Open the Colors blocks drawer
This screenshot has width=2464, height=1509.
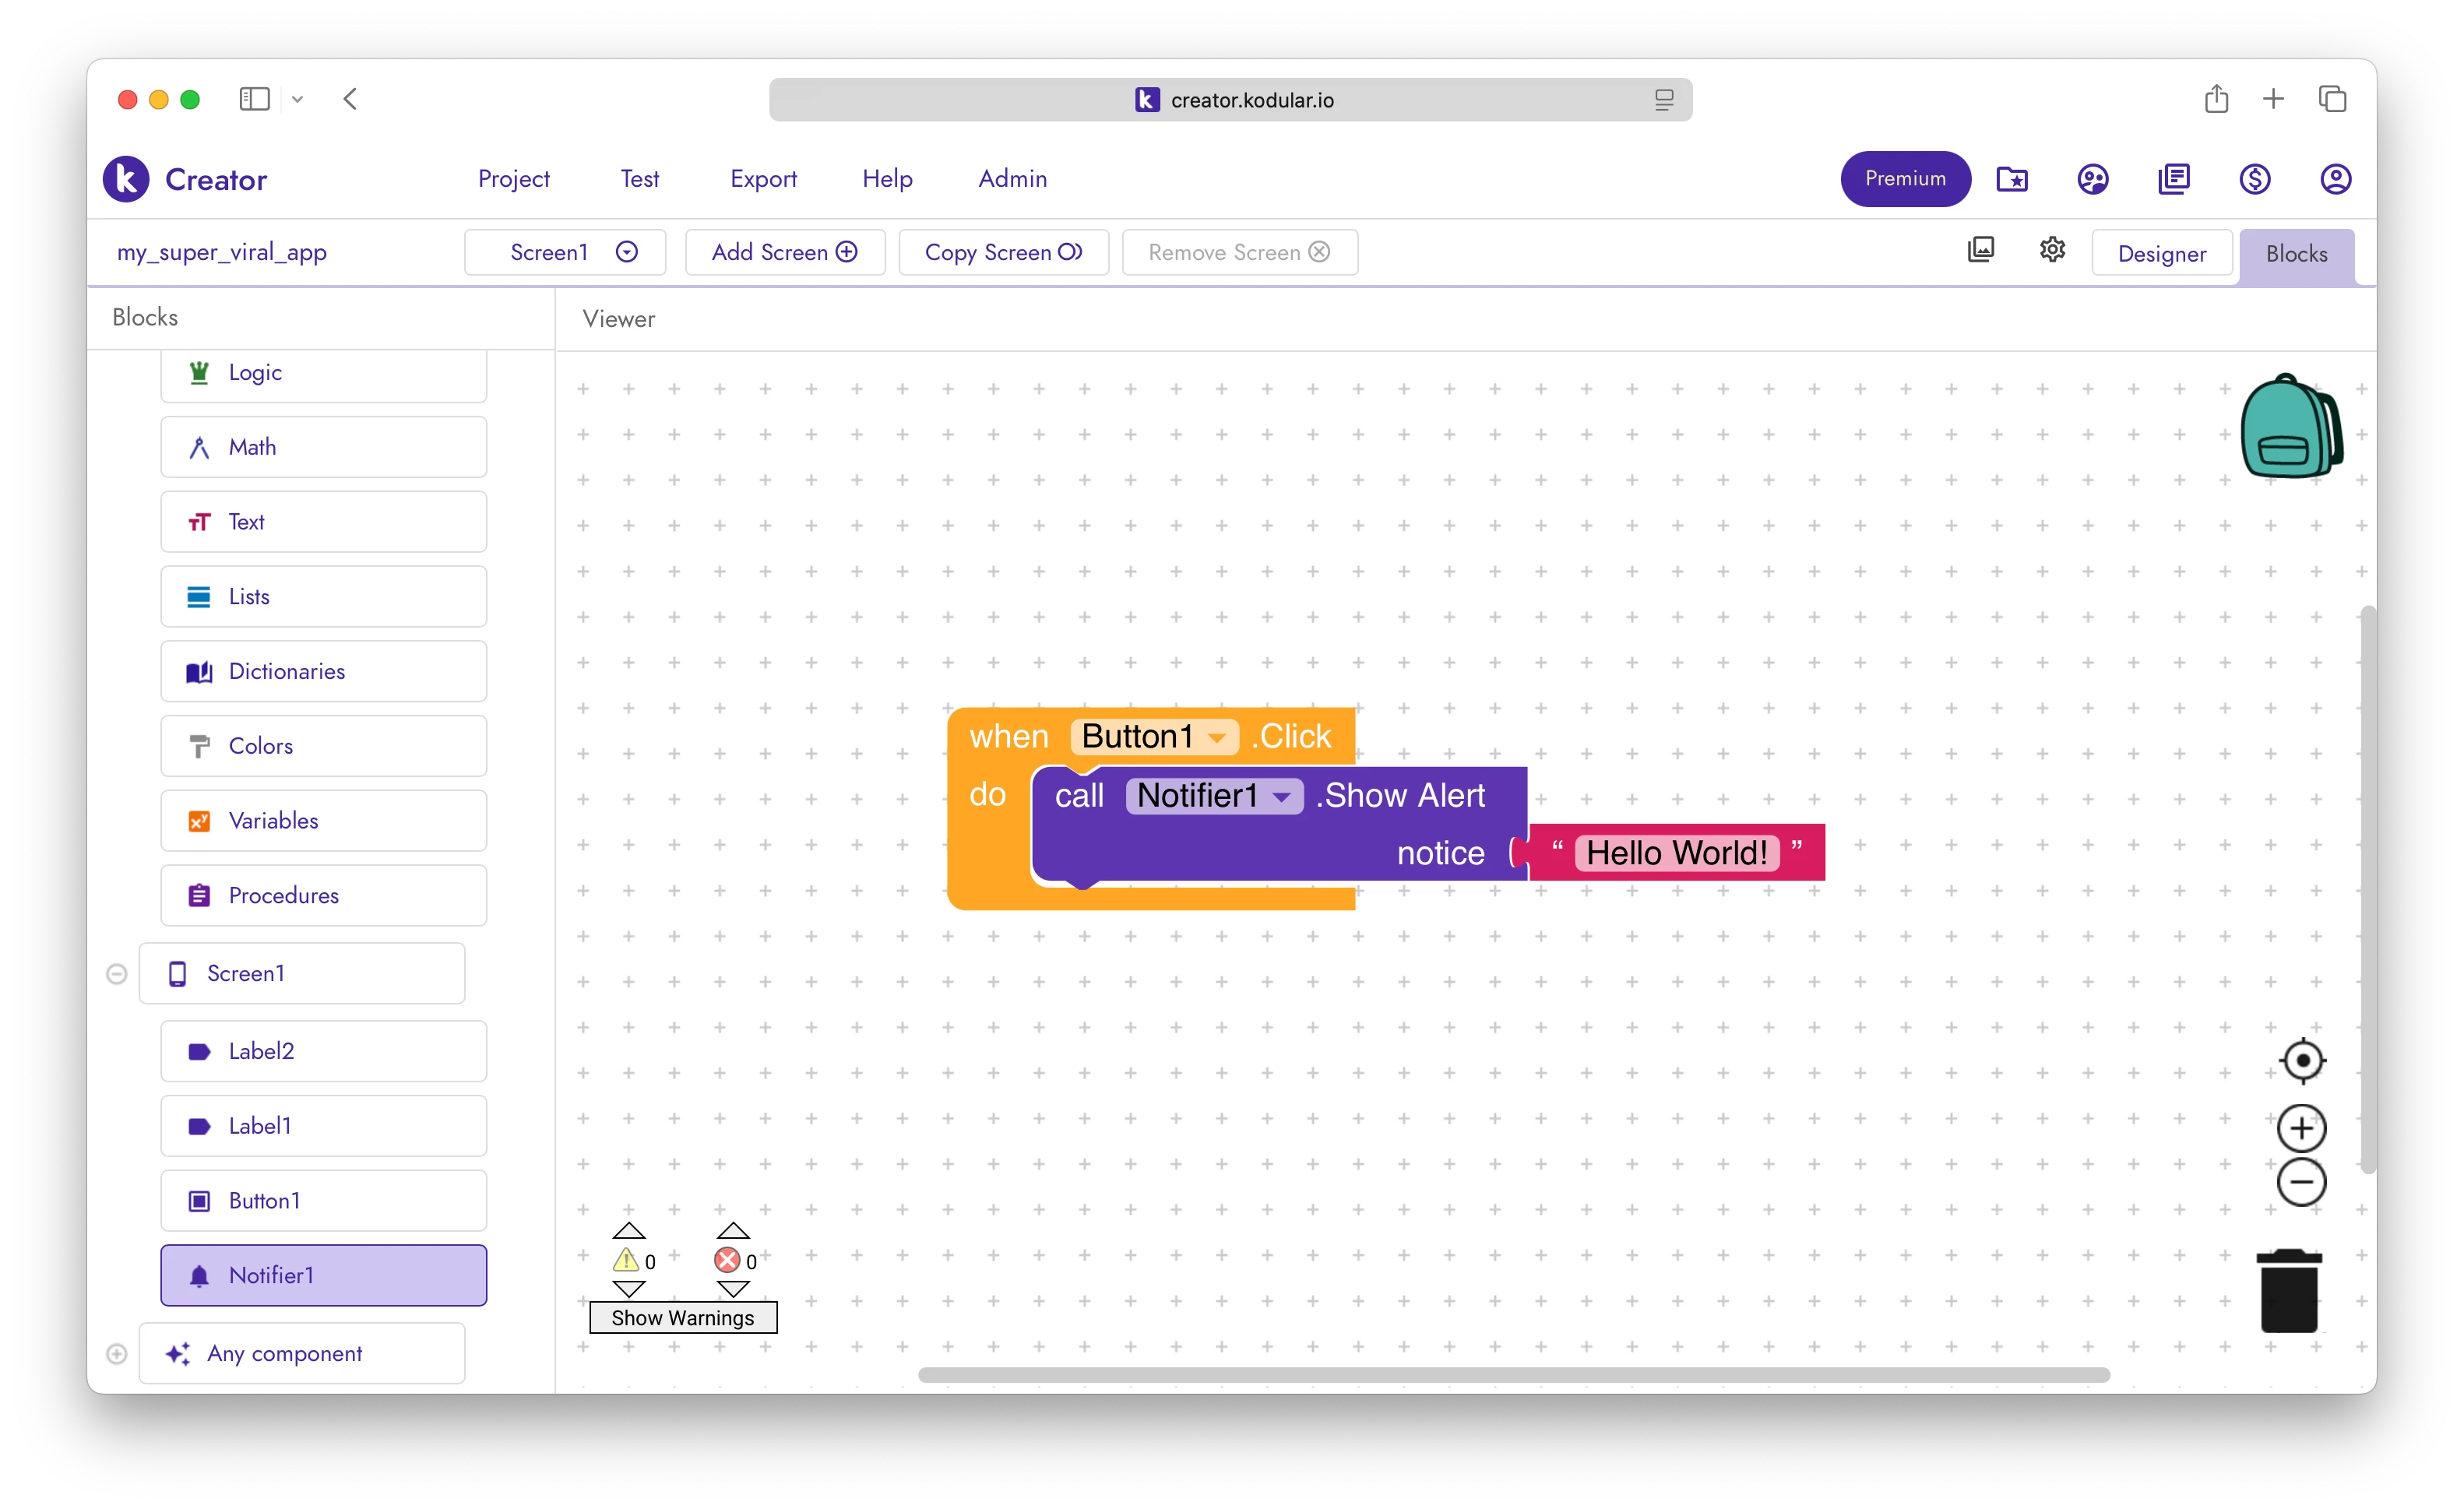pyautogui.click(x=322, y=745)
